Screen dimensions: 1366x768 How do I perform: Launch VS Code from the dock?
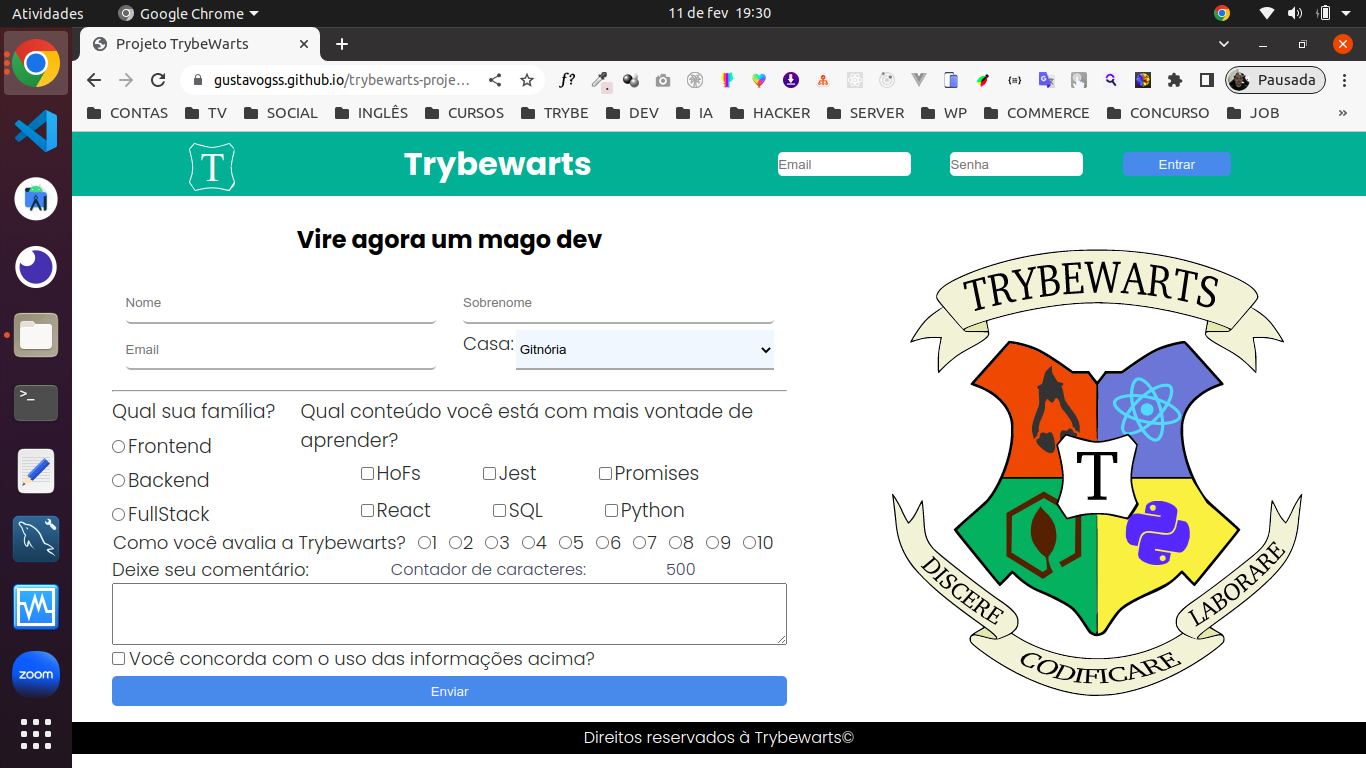pyautogui.click(x=35, y=131)
